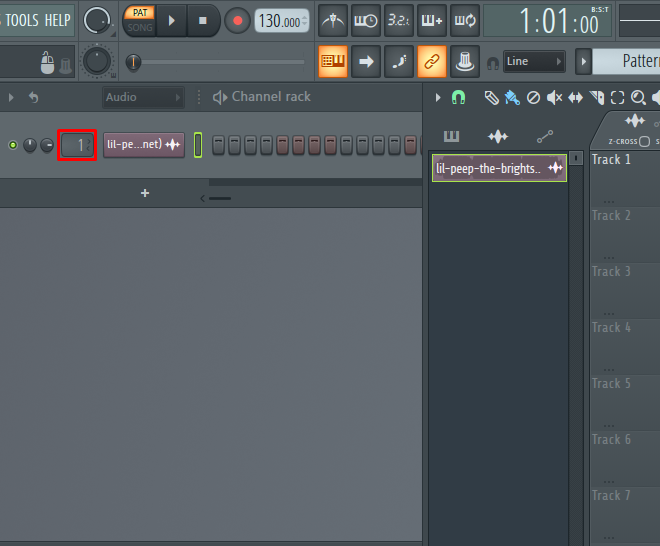Toggle the ninth step sequencer button

(346, 145)
